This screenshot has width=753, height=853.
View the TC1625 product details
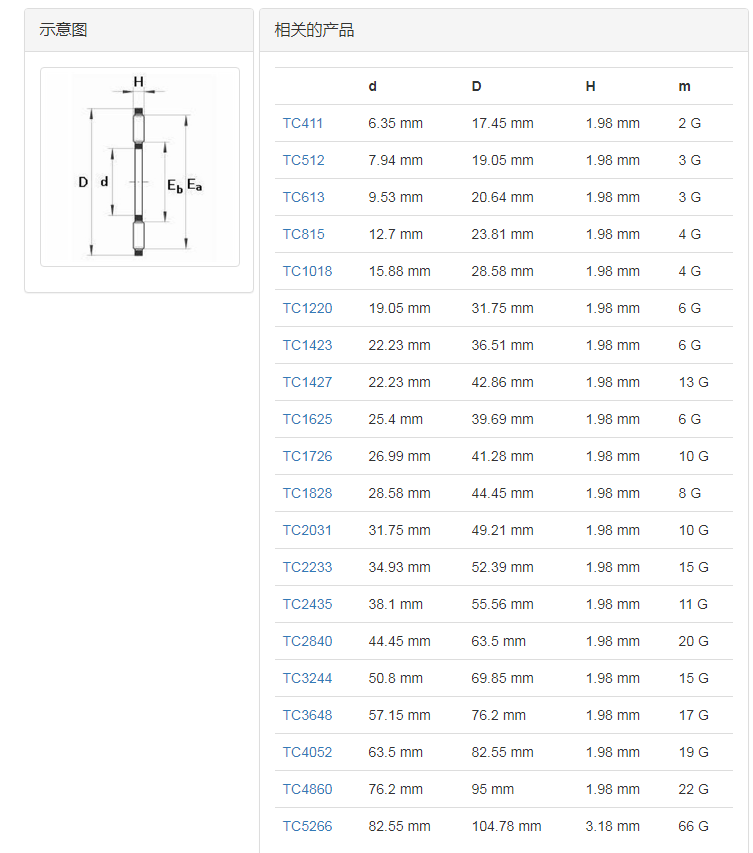(304, 419)
